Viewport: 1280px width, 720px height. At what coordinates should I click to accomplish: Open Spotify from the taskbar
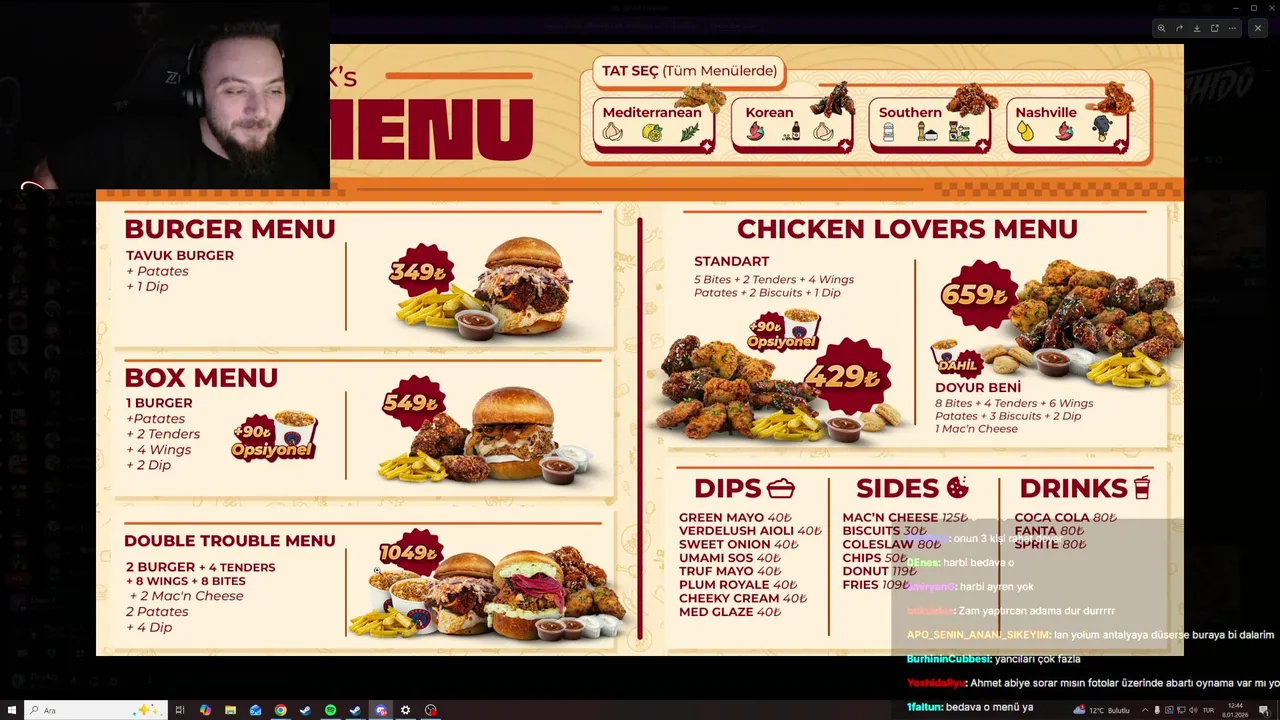[x=330, y=710]
